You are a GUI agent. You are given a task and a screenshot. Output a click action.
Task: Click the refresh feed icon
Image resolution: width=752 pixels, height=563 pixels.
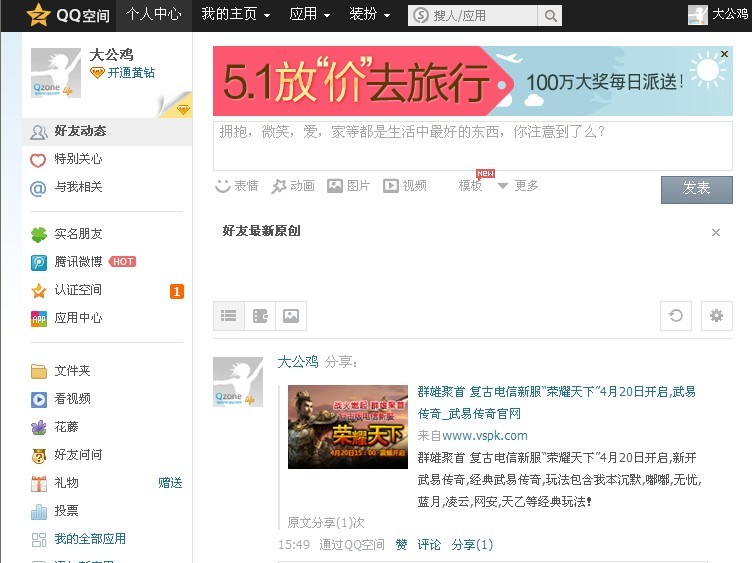point(676,316)
